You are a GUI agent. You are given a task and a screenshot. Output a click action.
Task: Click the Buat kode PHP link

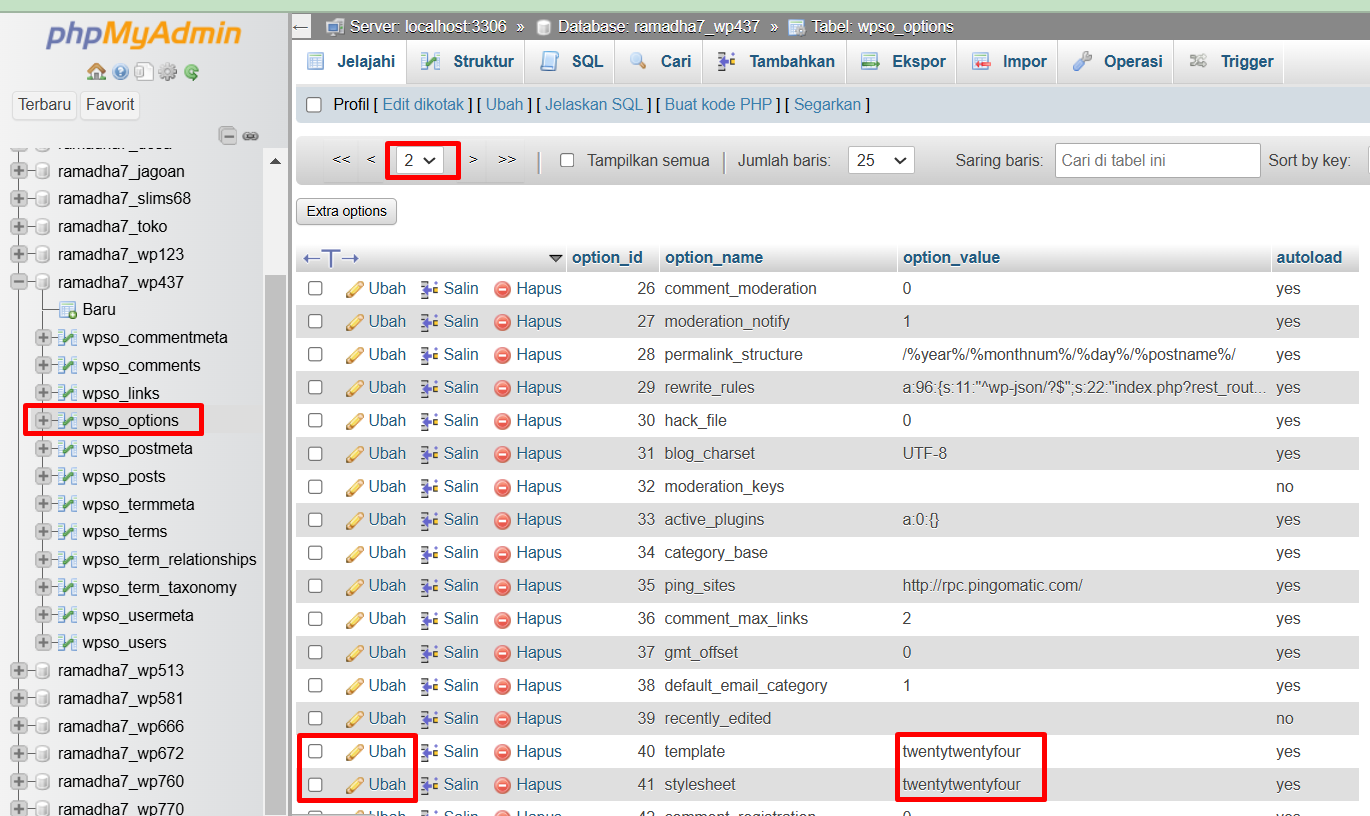[718, 105]
